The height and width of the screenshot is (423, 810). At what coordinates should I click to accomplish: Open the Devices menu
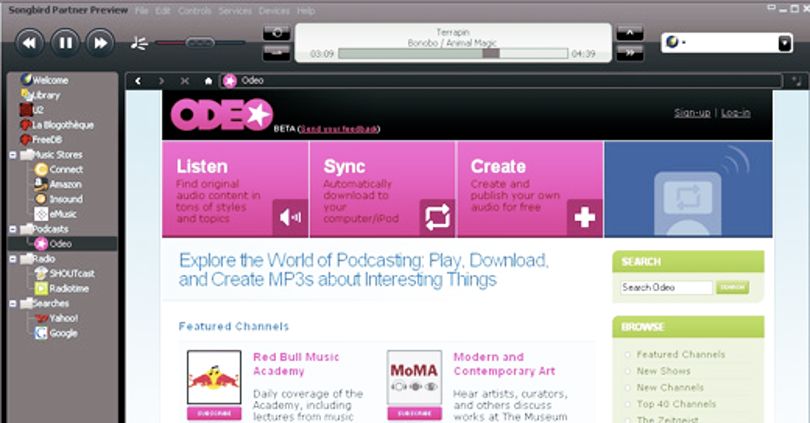coord(274,11)
